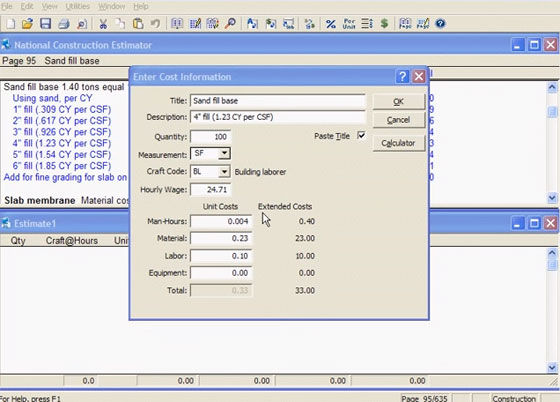
Task: Open the Calculator button
Action: (399, 143)
